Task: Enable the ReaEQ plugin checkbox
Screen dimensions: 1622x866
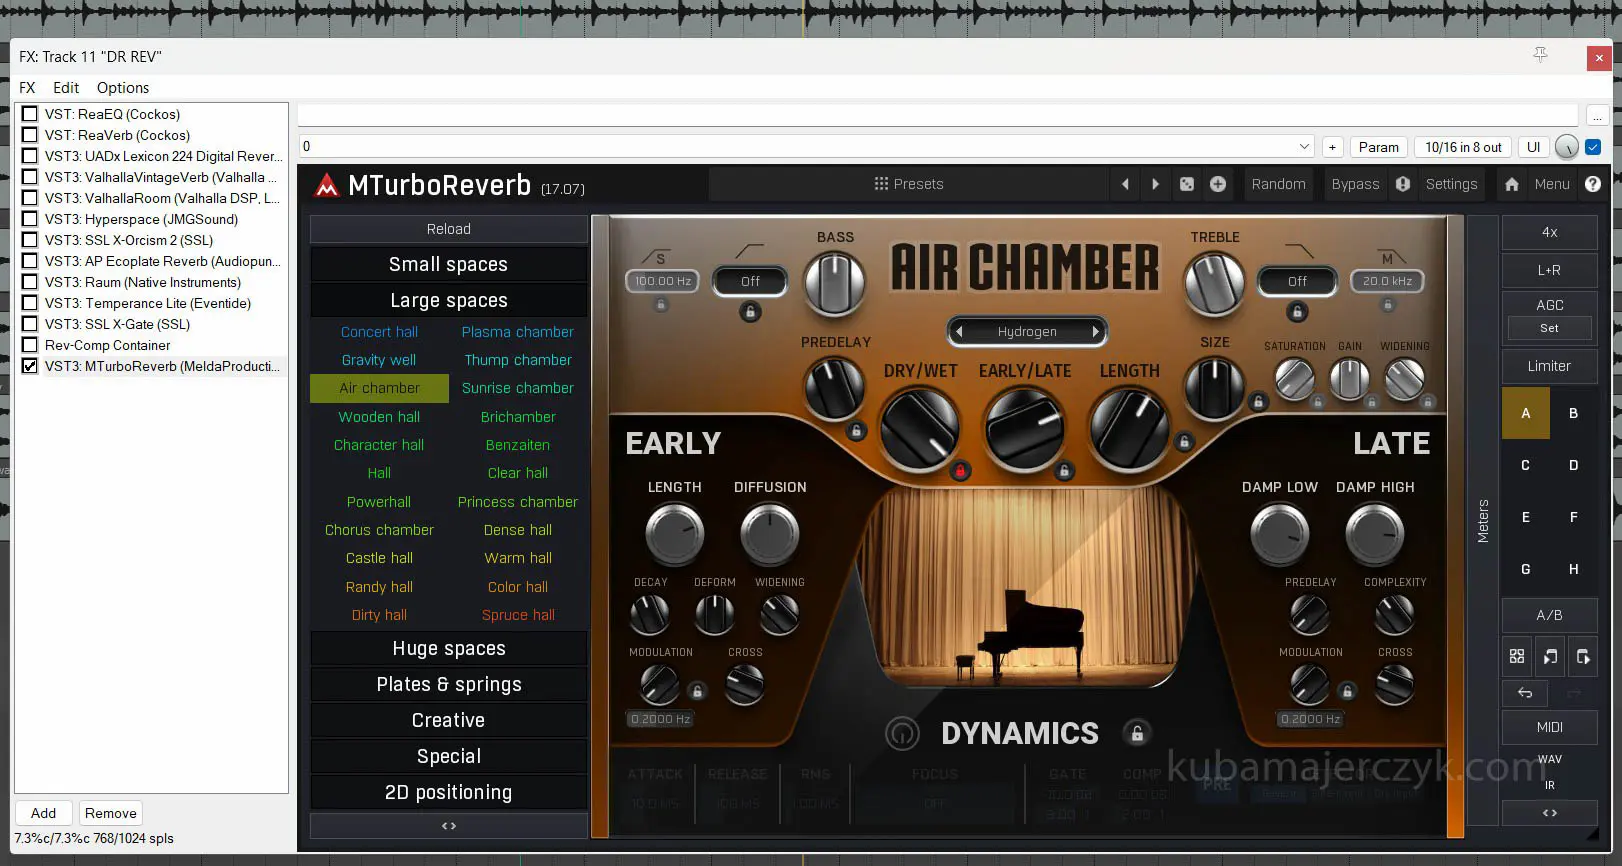Action: [30, 114]
